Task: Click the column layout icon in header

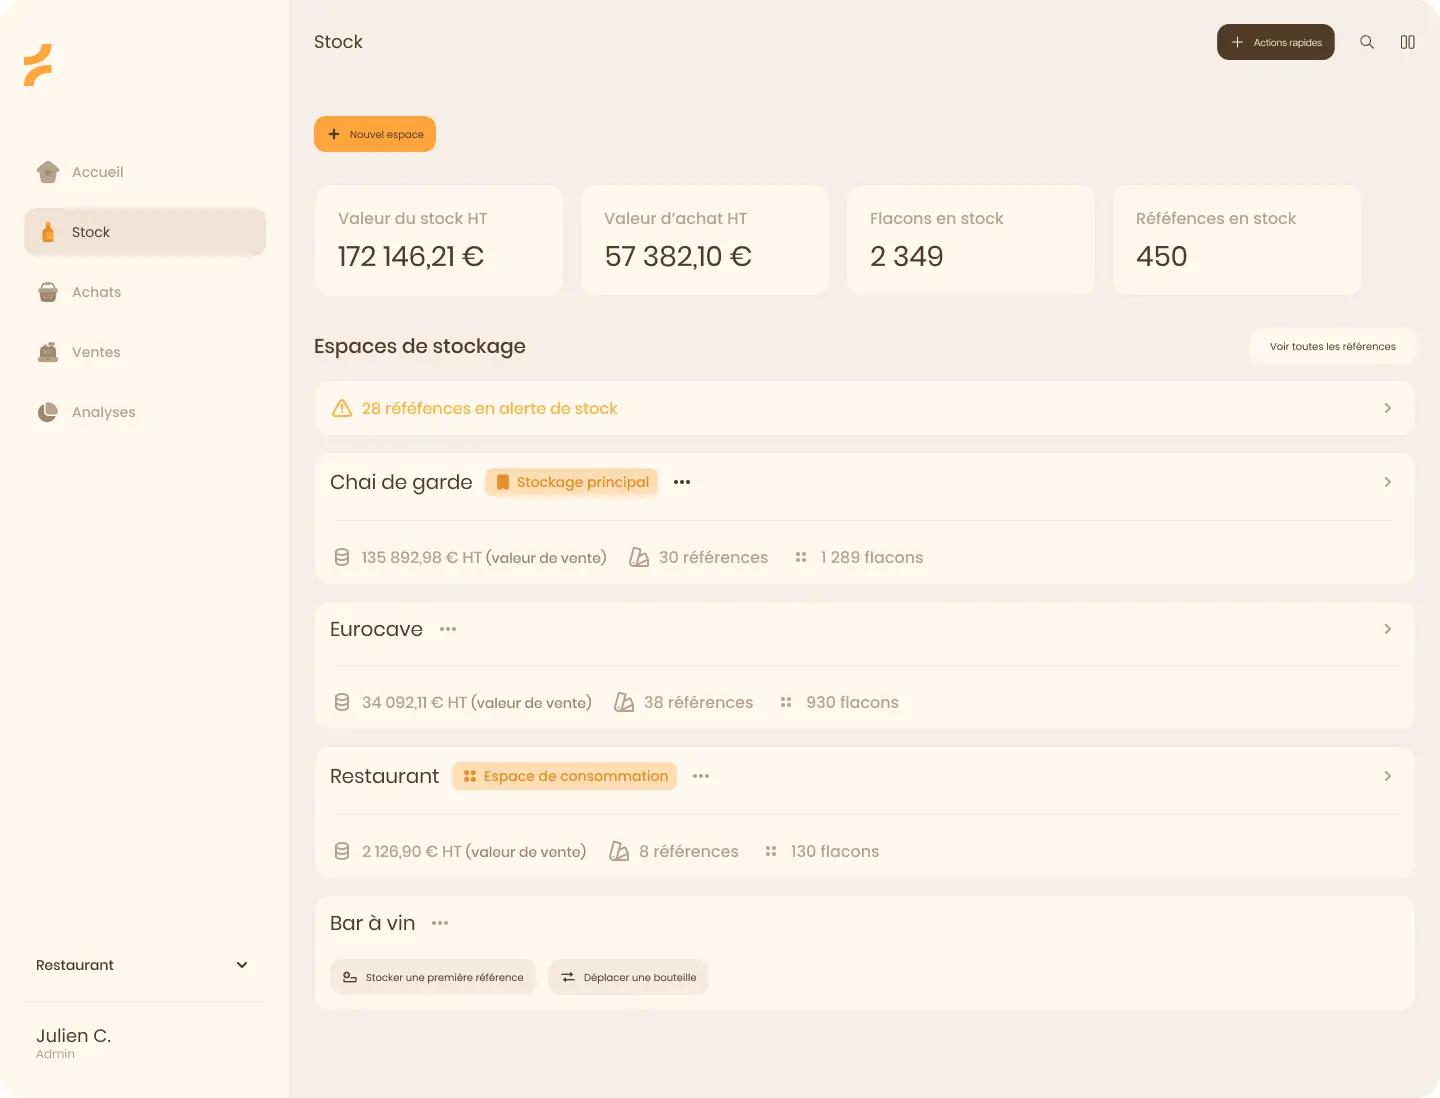Action: click(x=1408, y=42)
